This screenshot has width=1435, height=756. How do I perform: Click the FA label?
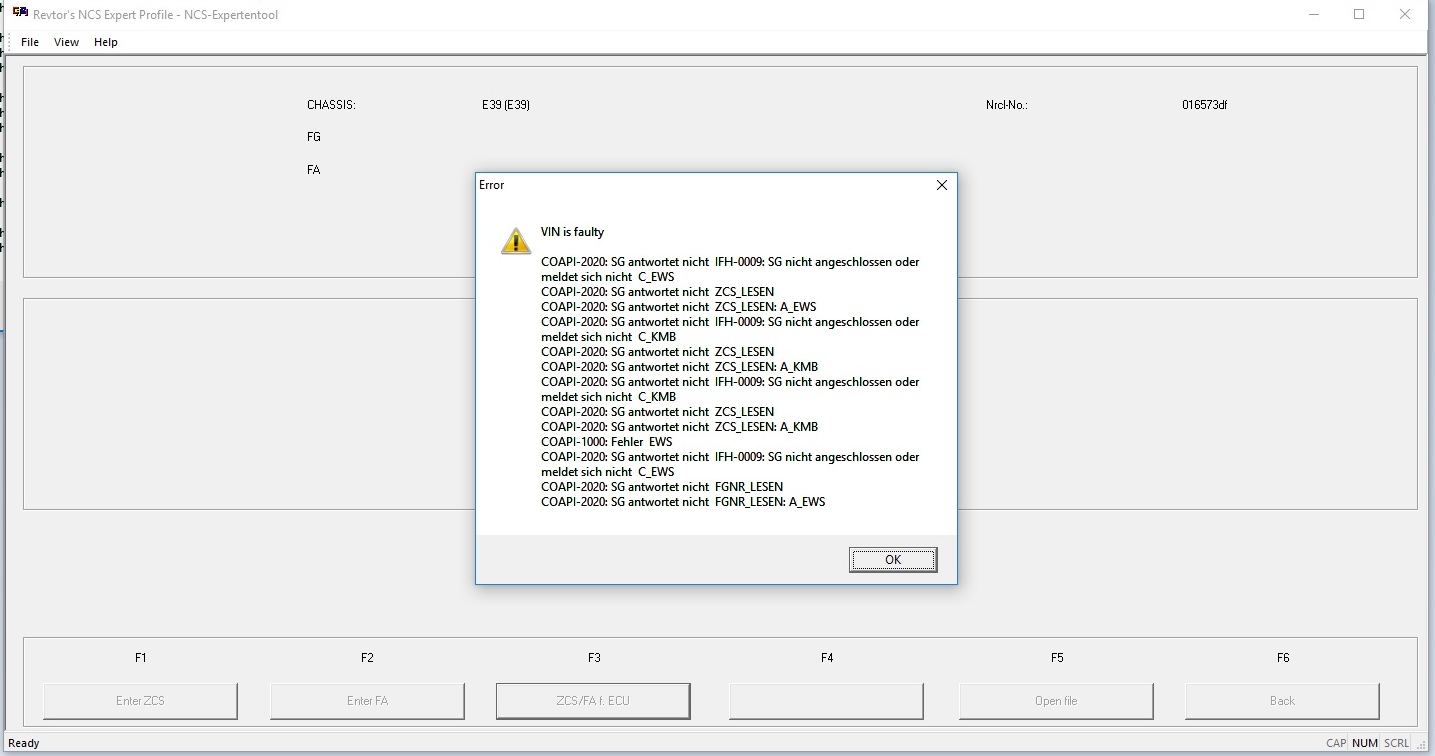[x=314, y=170]
